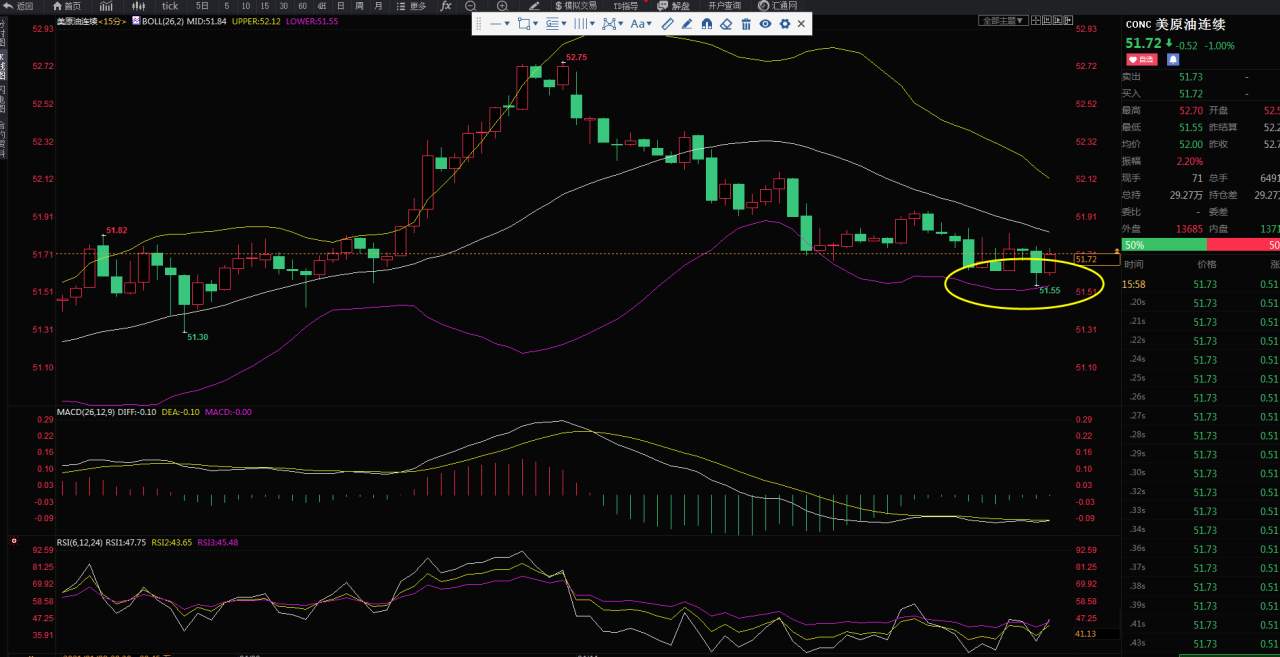The width and height of the screenshot is (1280, 657).
Task: Open the 汇通网 link
Action: pos(776,6)
